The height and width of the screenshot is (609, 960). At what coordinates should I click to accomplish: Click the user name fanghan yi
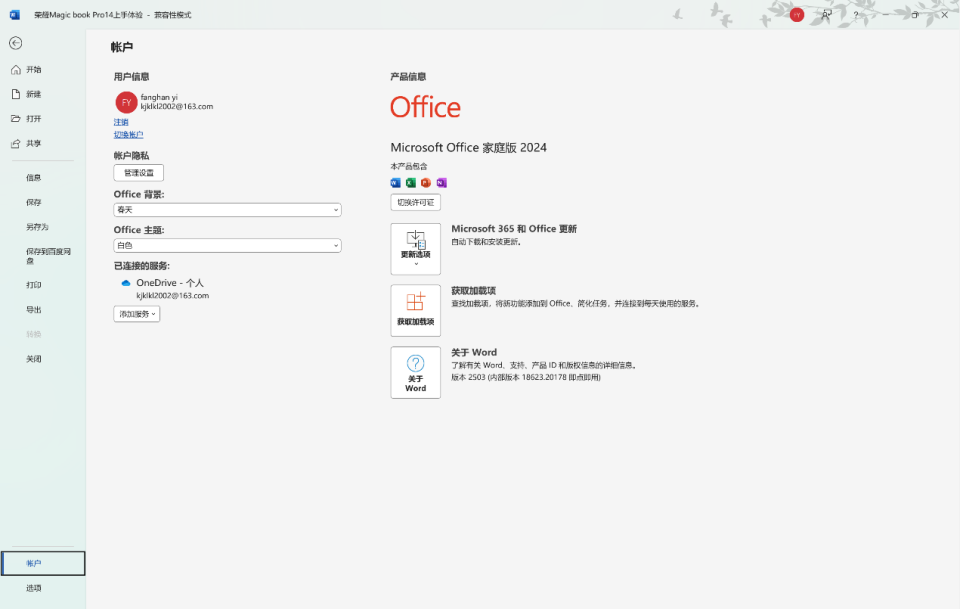pyautogui.click(x=159, y=97)
